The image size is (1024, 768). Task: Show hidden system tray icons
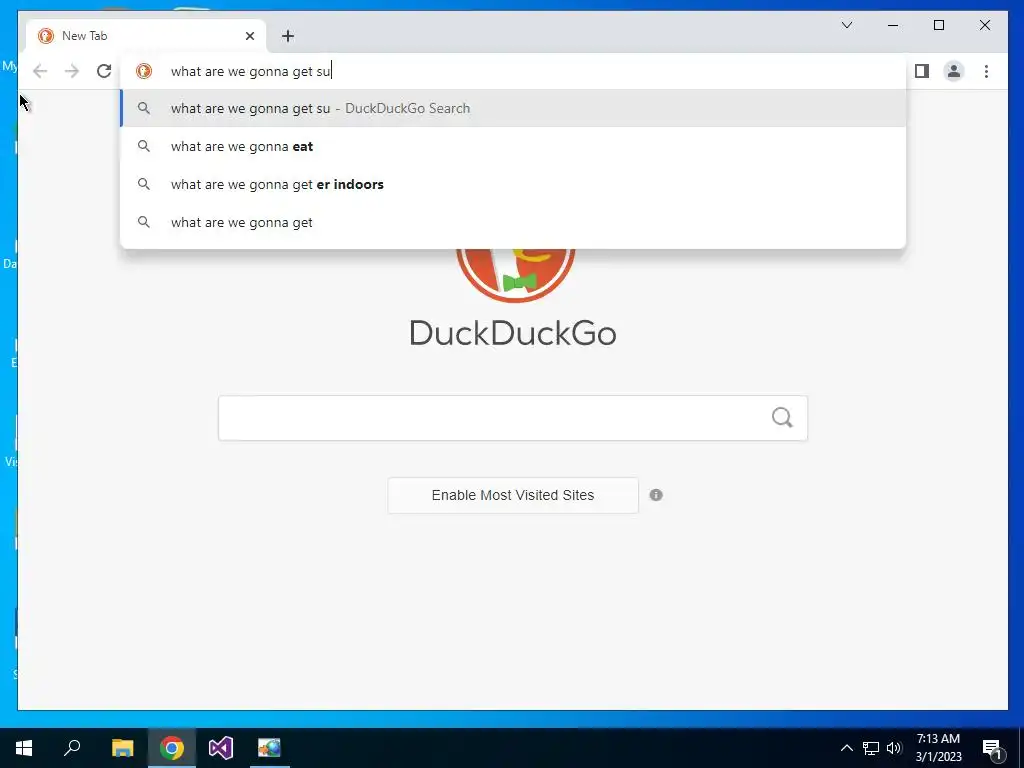click(x=846, y=748)
